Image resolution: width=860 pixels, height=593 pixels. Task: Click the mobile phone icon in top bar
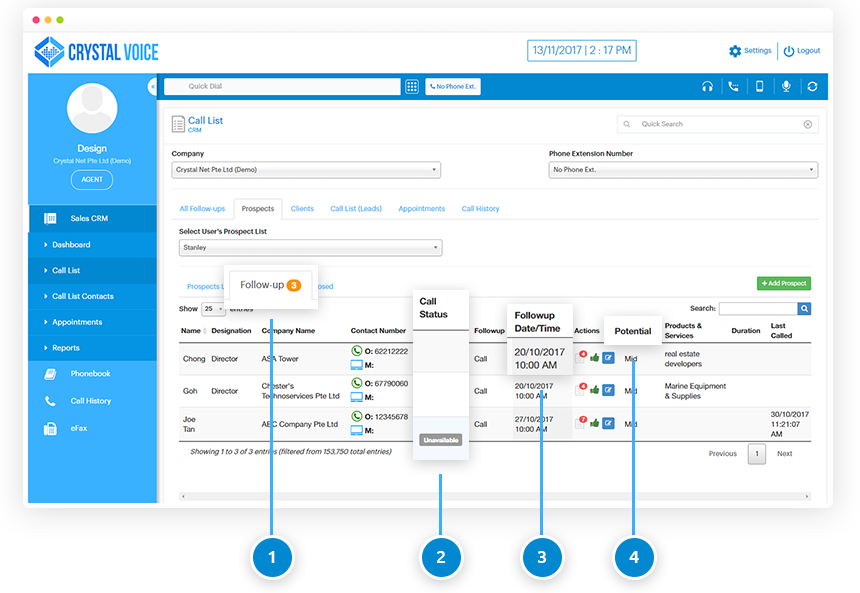pos(759,87)
